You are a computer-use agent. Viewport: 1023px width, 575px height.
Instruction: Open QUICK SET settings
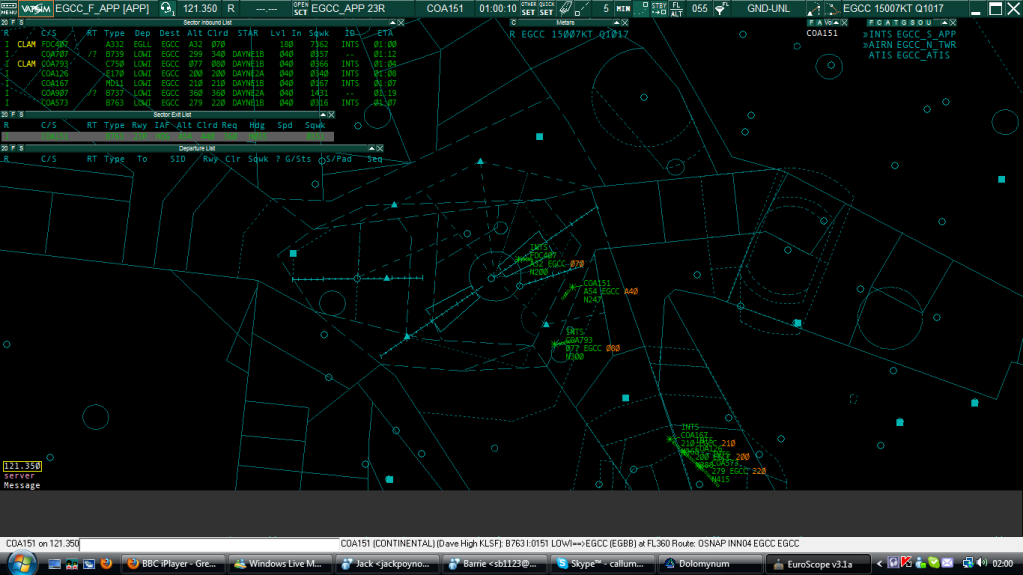[546, 8]
